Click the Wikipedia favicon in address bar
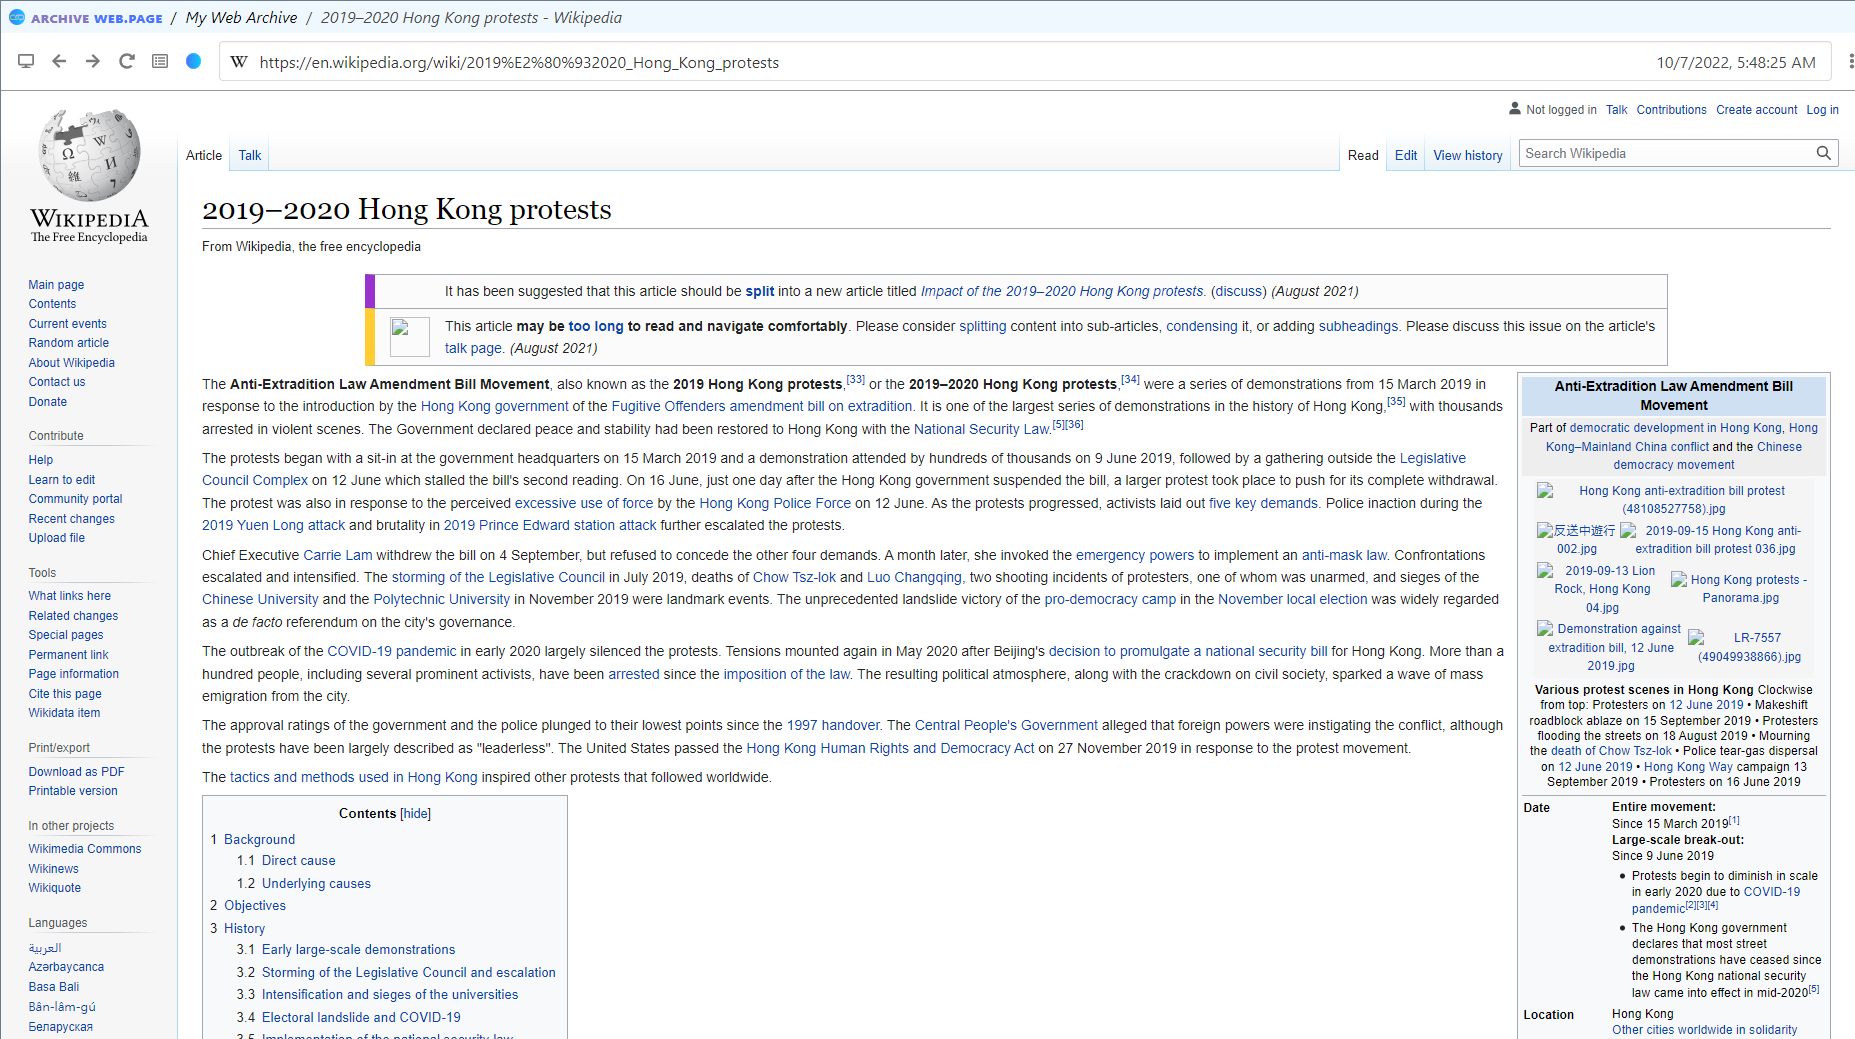The width and height of the screenshot is (1855, 1039). [x=239, y=62]
